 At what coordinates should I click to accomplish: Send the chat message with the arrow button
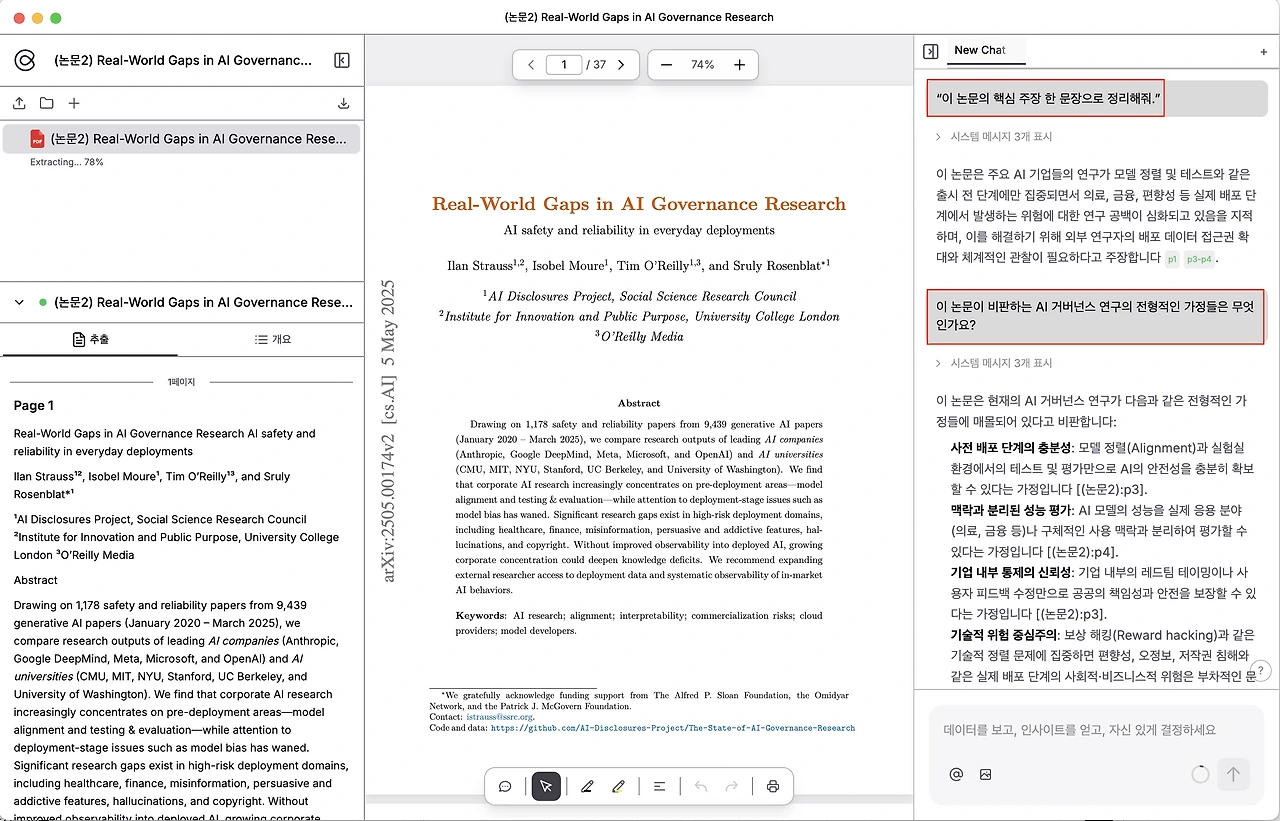(x=1234, y=774)
